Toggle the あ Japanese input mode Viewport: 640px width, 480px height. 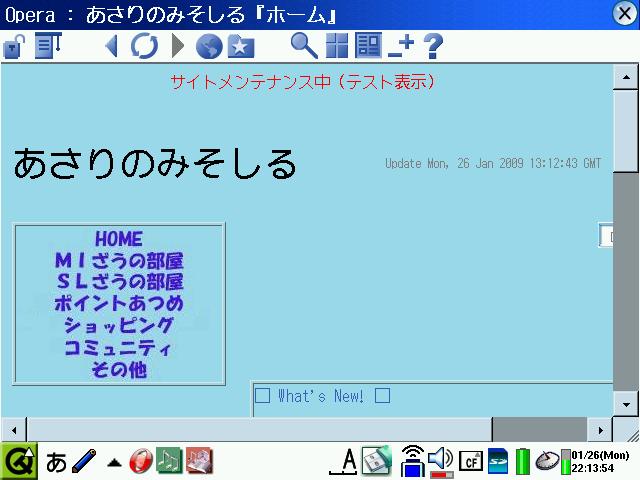[56, 462]
